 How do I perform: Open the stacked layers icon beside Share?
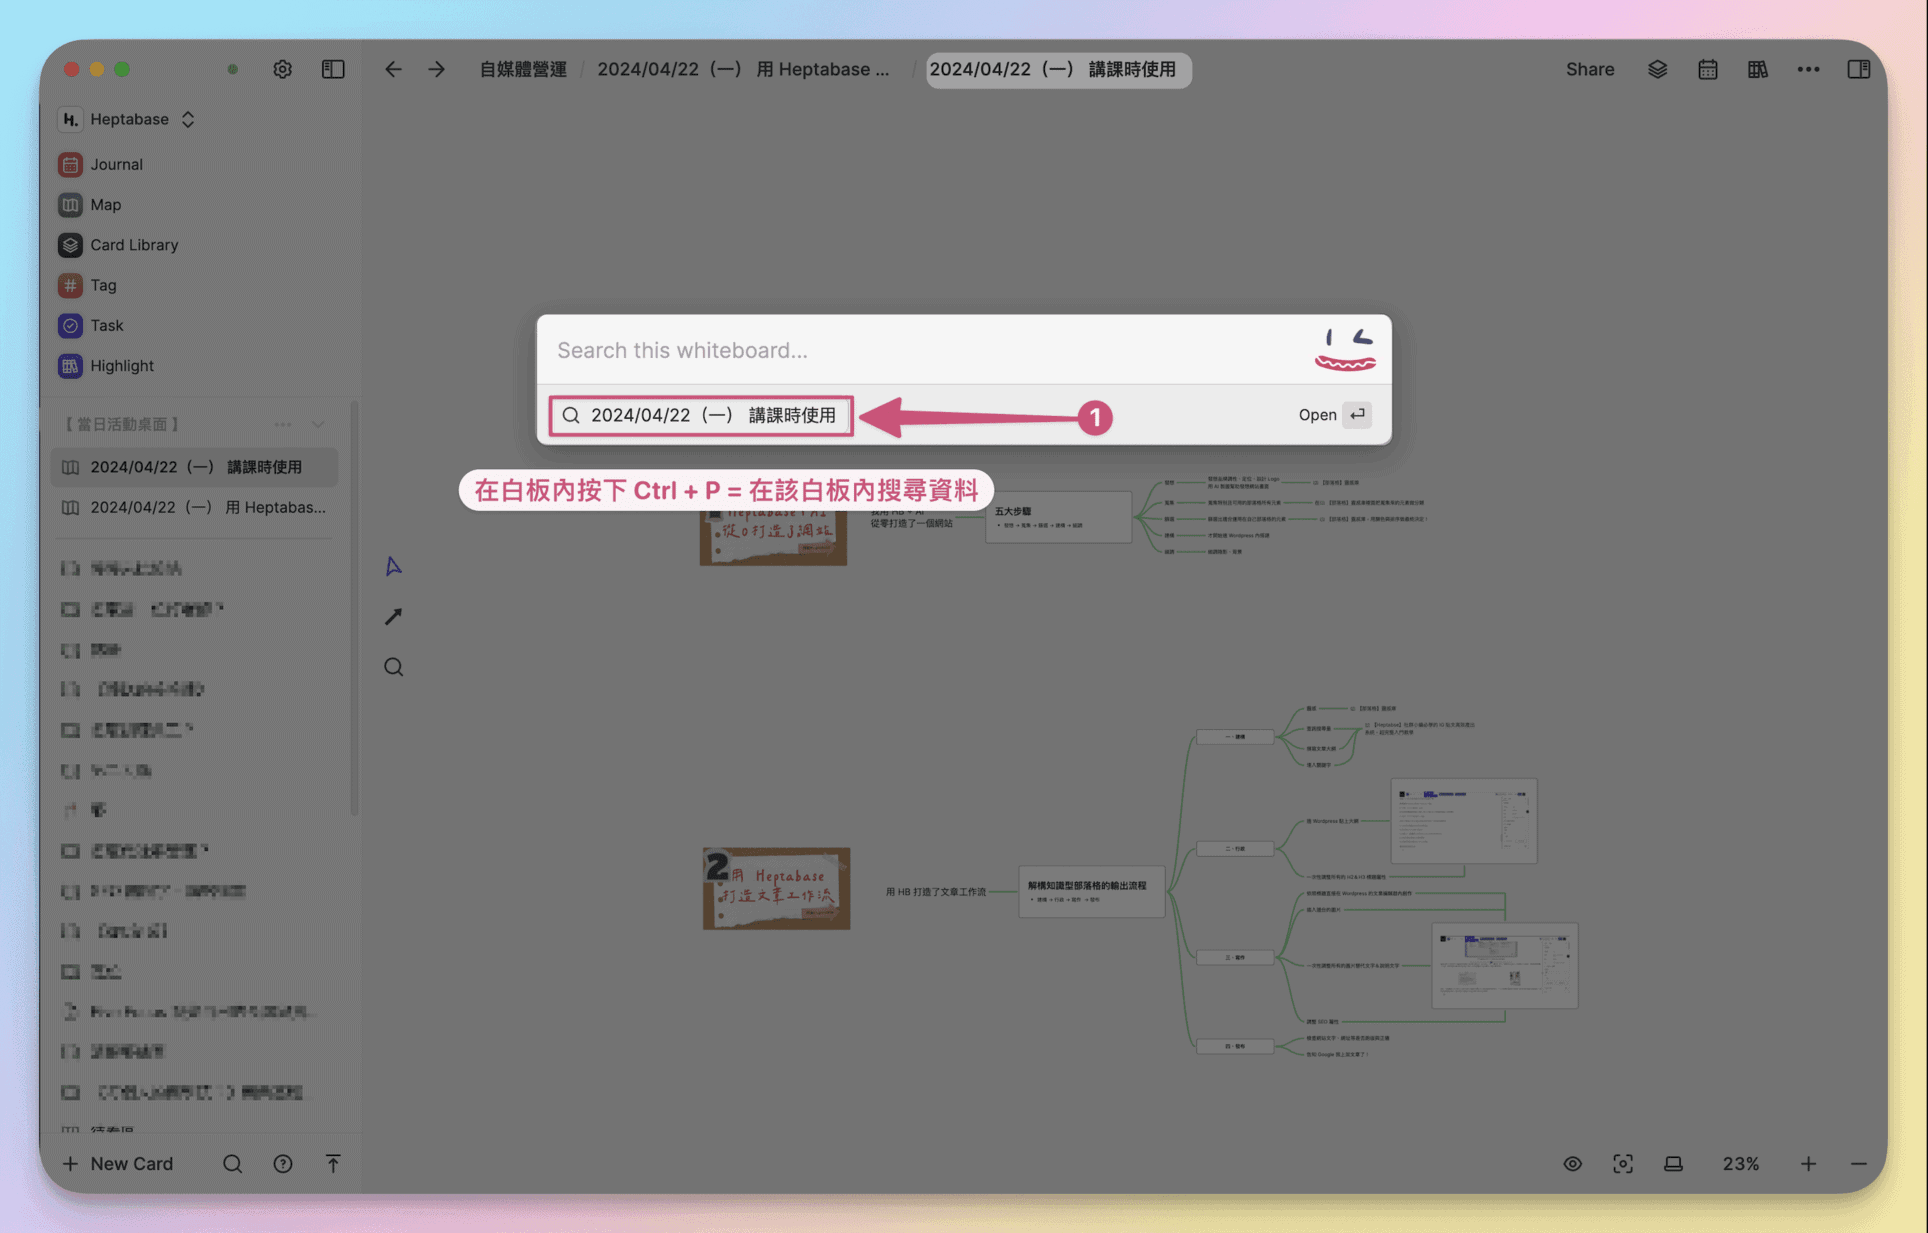pos(1658,69)
